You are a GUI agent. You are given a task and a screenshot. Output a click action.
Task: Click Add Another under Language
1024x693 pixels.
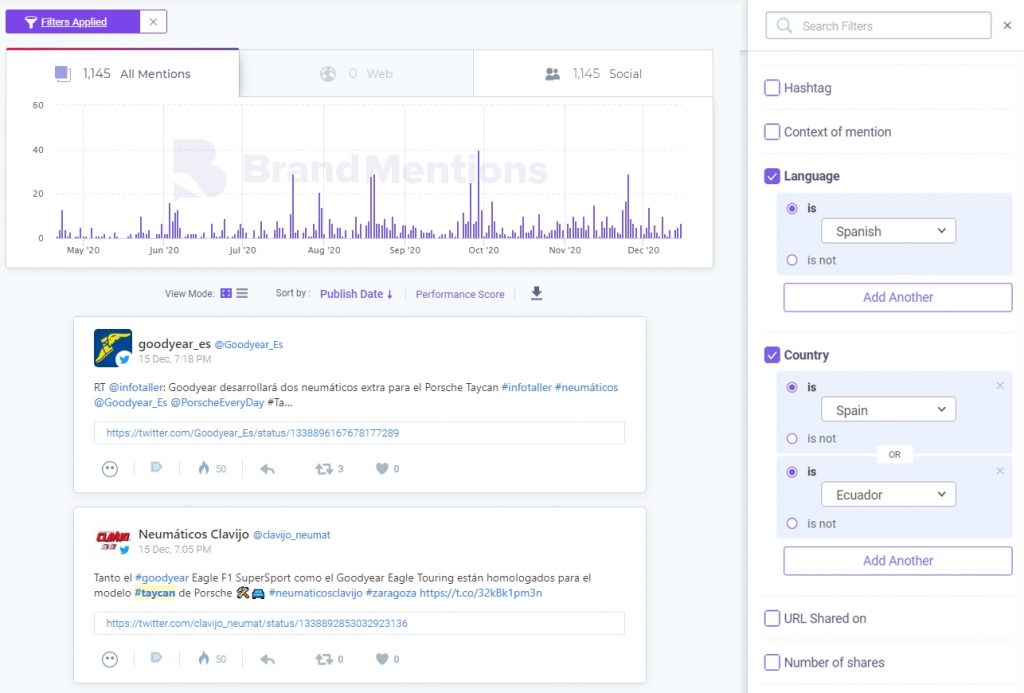pos(898,297)
